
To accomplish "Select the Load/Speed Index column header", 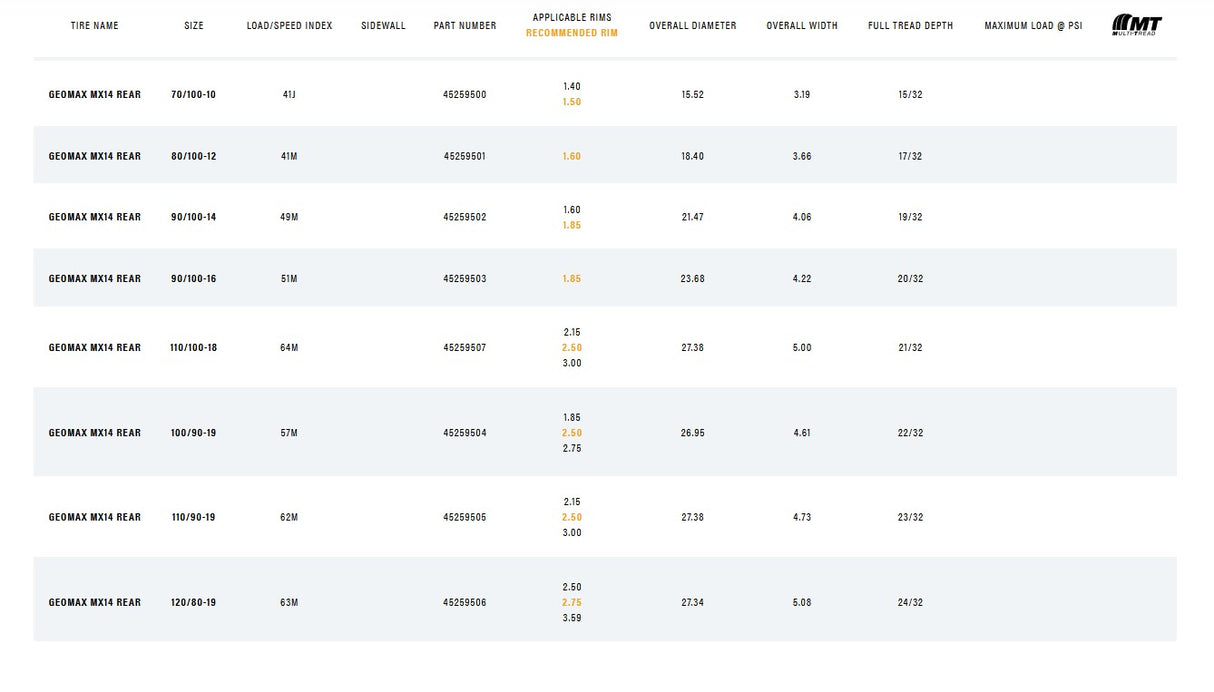I will [289, 26].
